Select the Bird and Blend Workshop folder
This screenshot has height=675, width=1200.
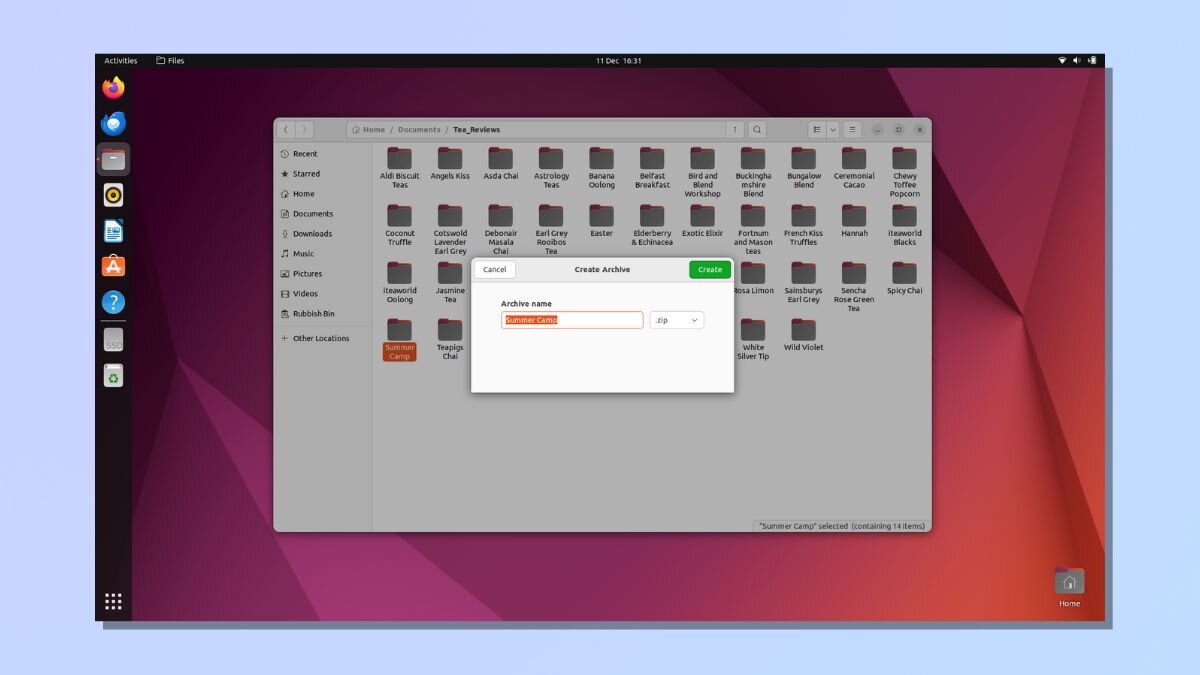pos(702,172)
